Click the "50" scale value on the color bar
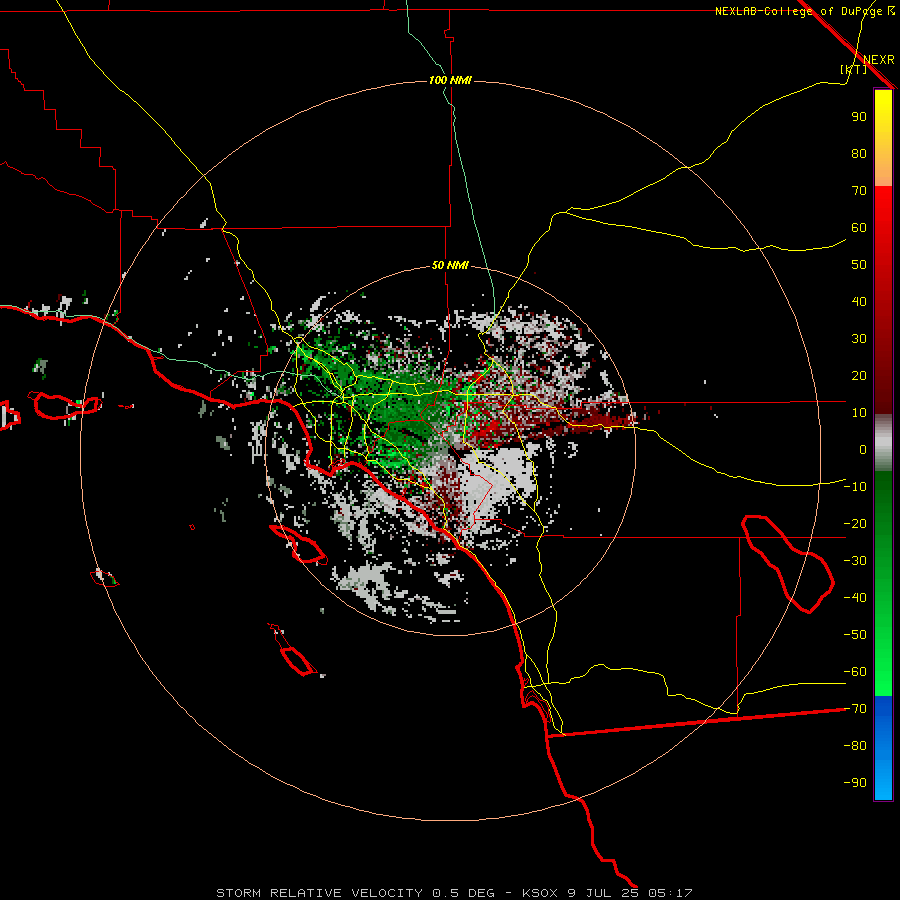Image resolution: width=900 pixels, height=900 pixels. pos(859,265)
